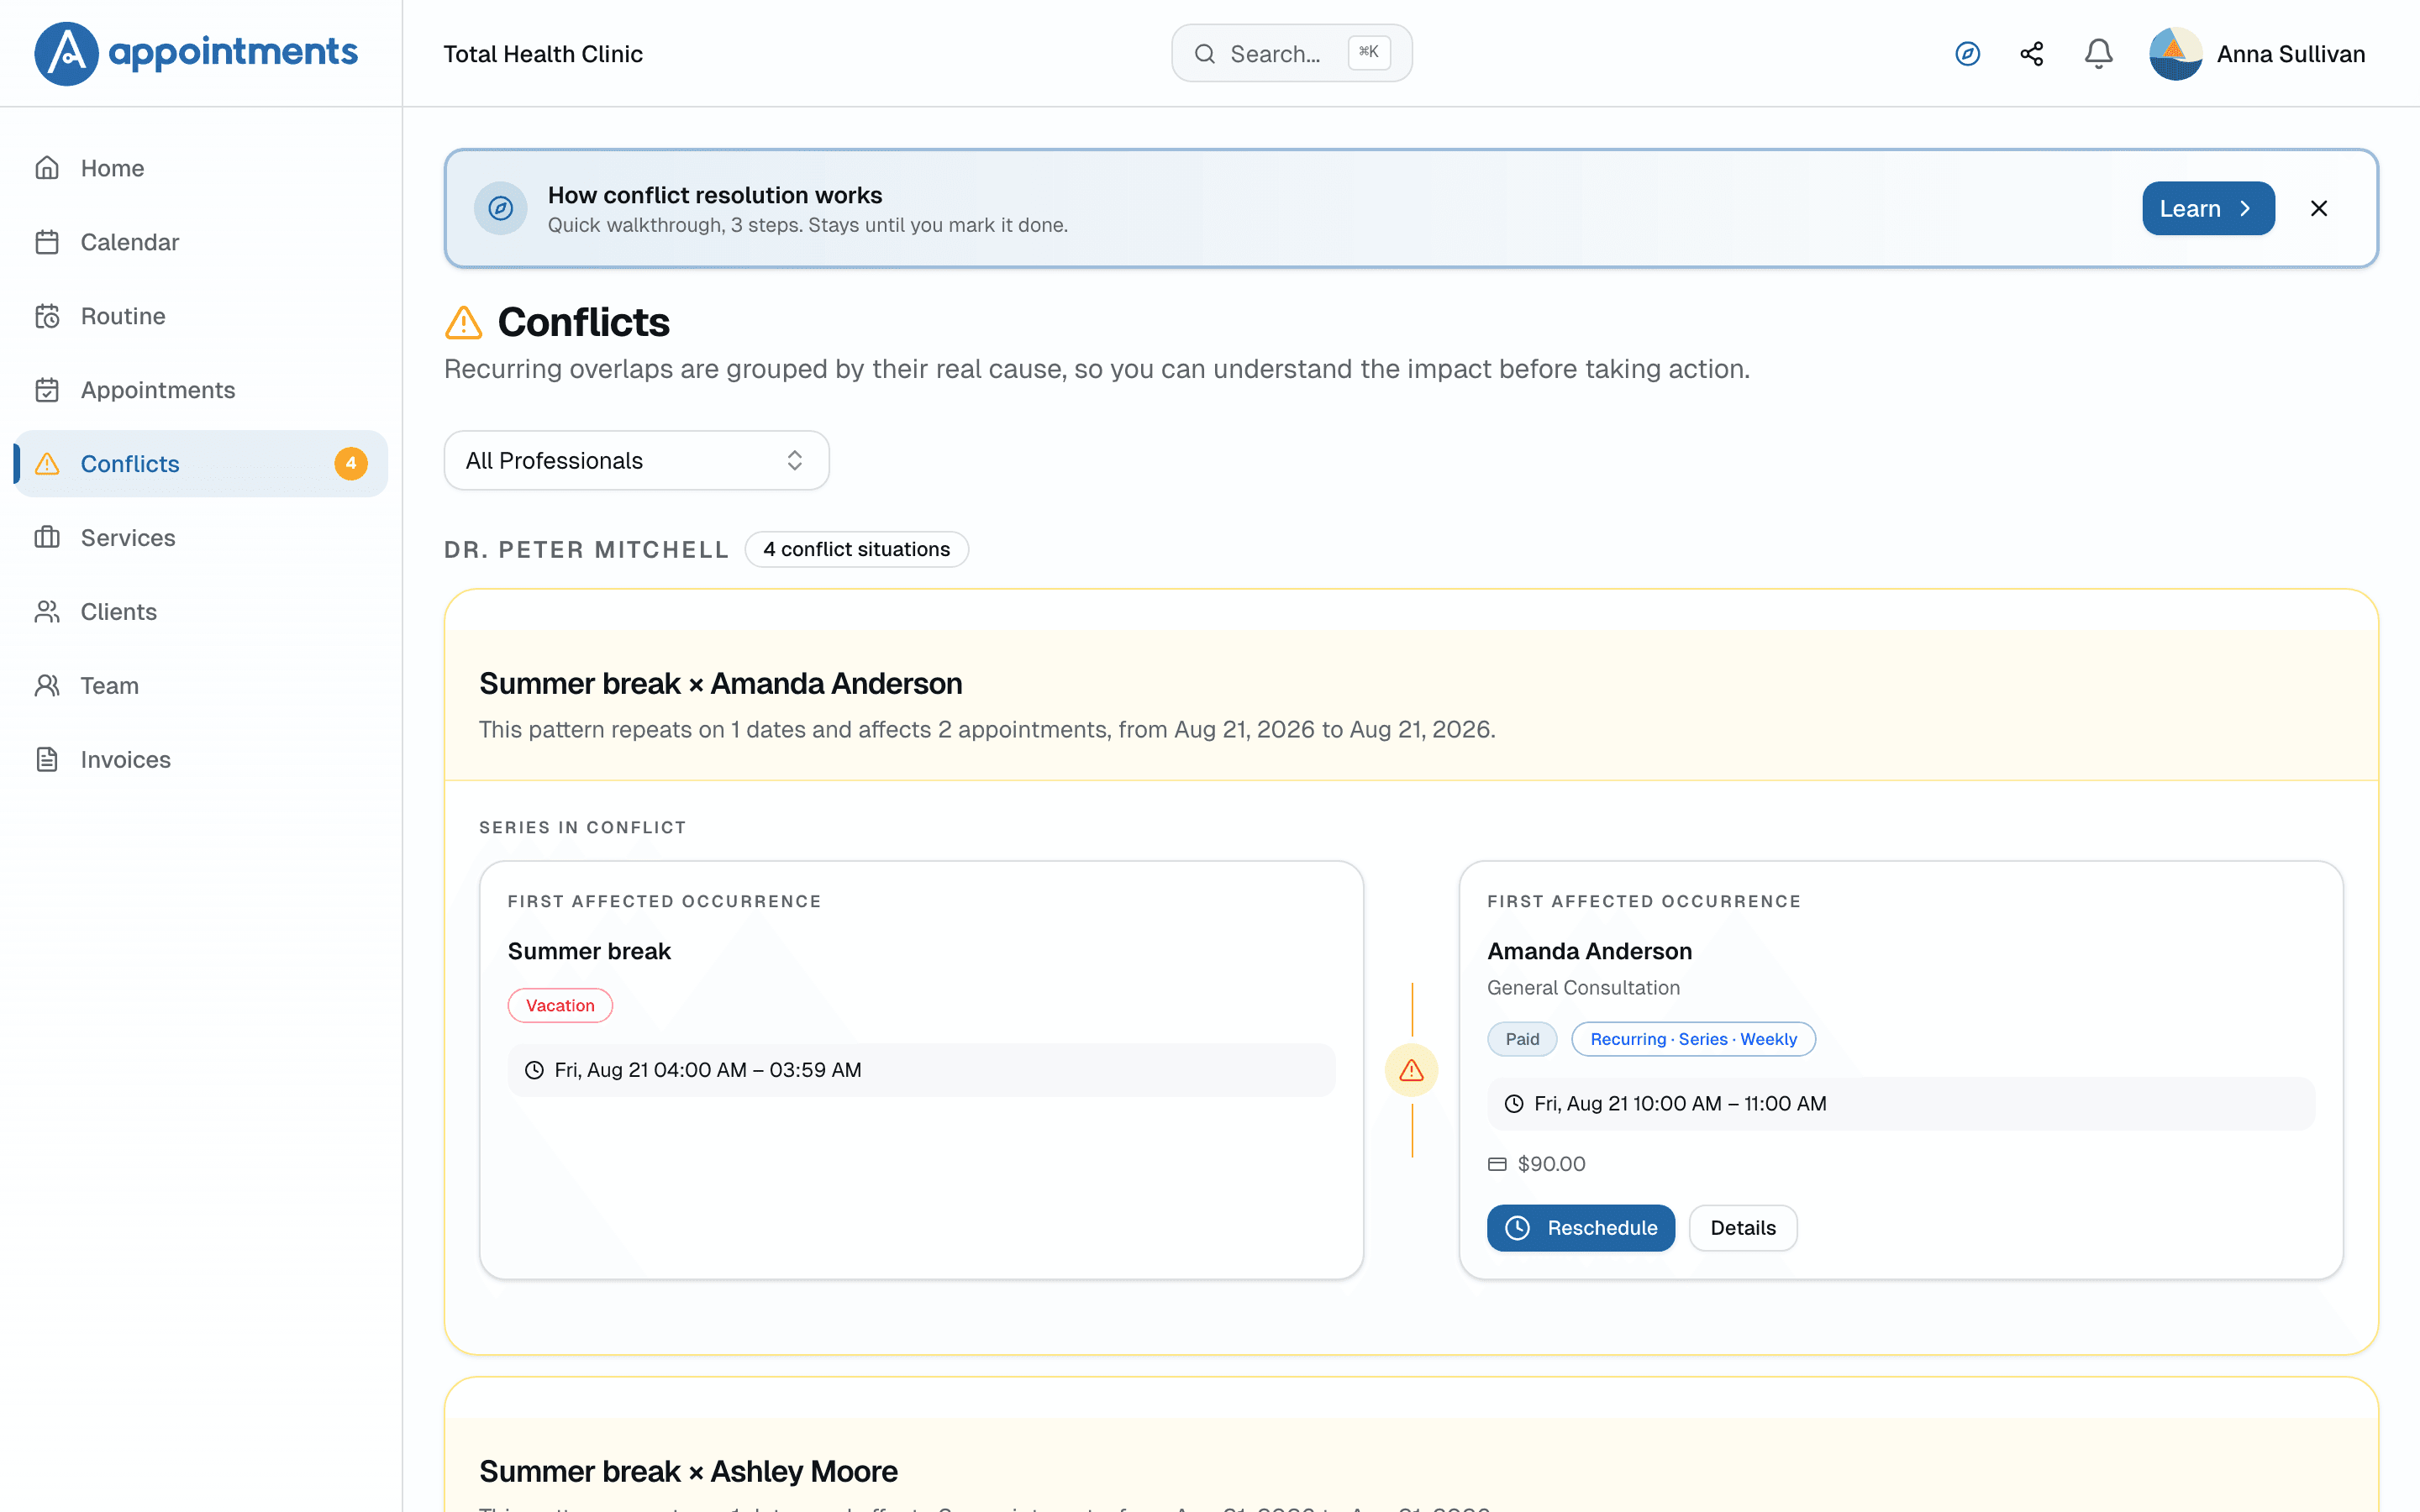
Task: Click clock icon in Amanda Anderson time row
Action: pos(1515,1104)
